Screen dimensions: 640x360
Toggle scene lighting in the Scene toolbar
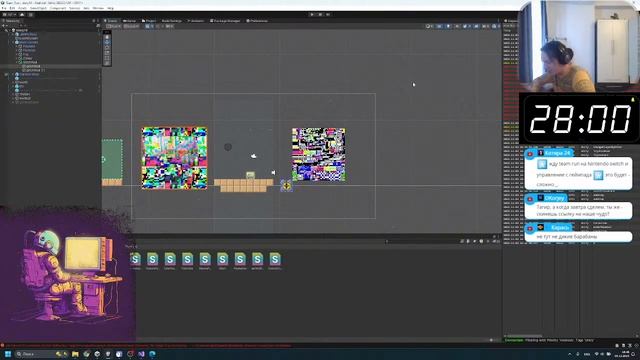click(x=448, y=26)
